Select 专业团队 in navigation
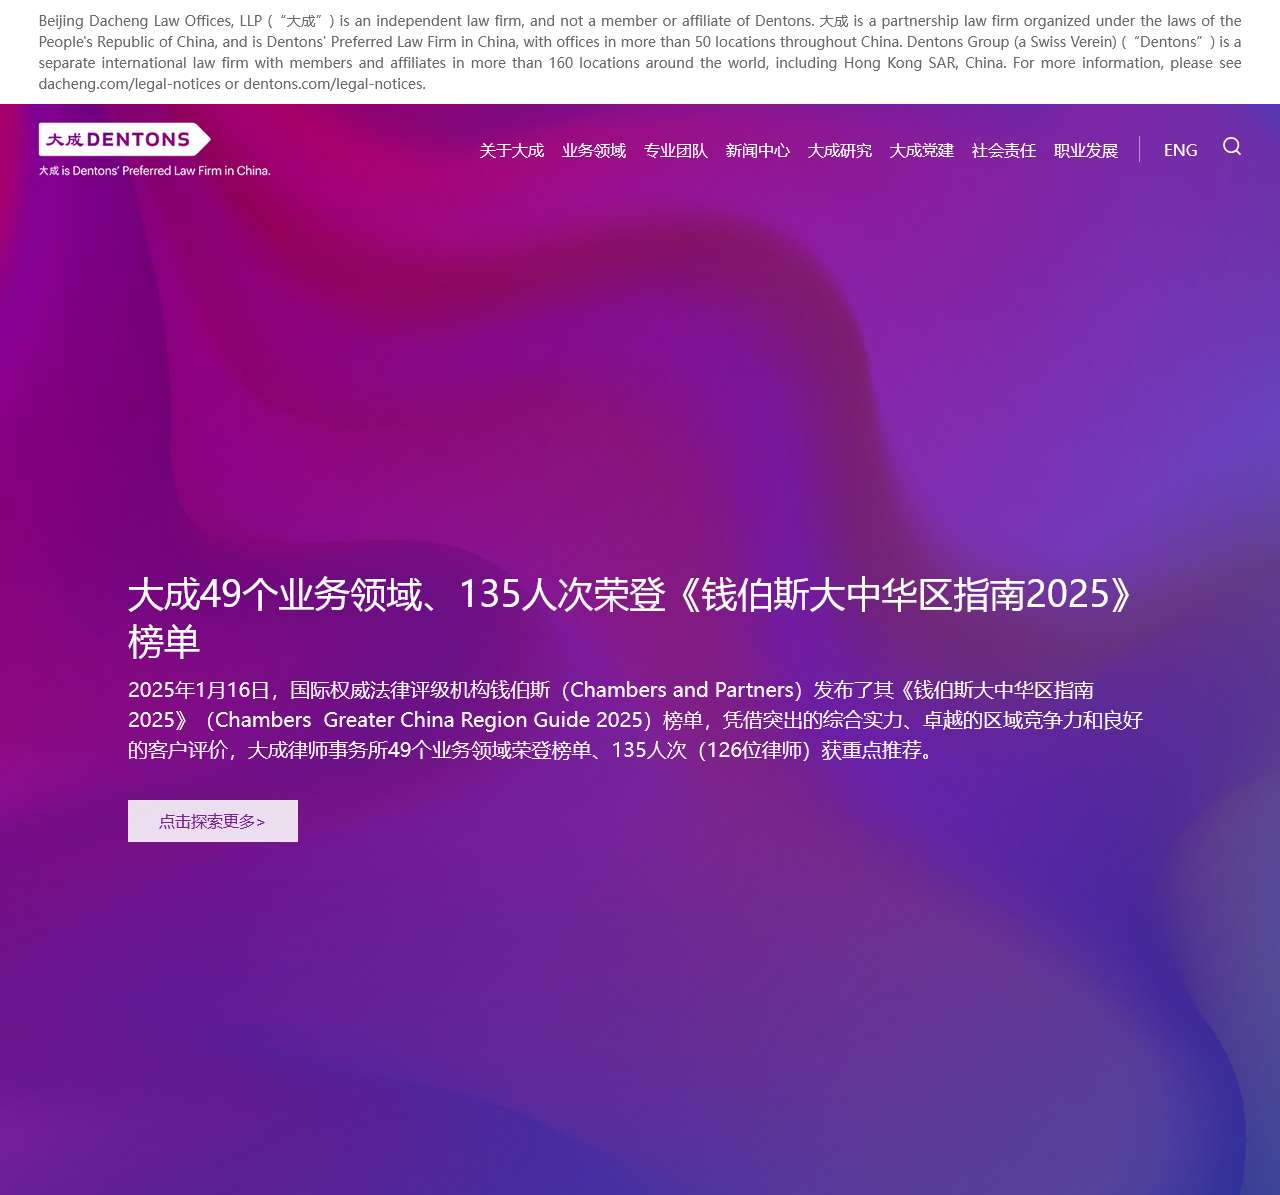1280x1195 pixels. tap(676, 151)
